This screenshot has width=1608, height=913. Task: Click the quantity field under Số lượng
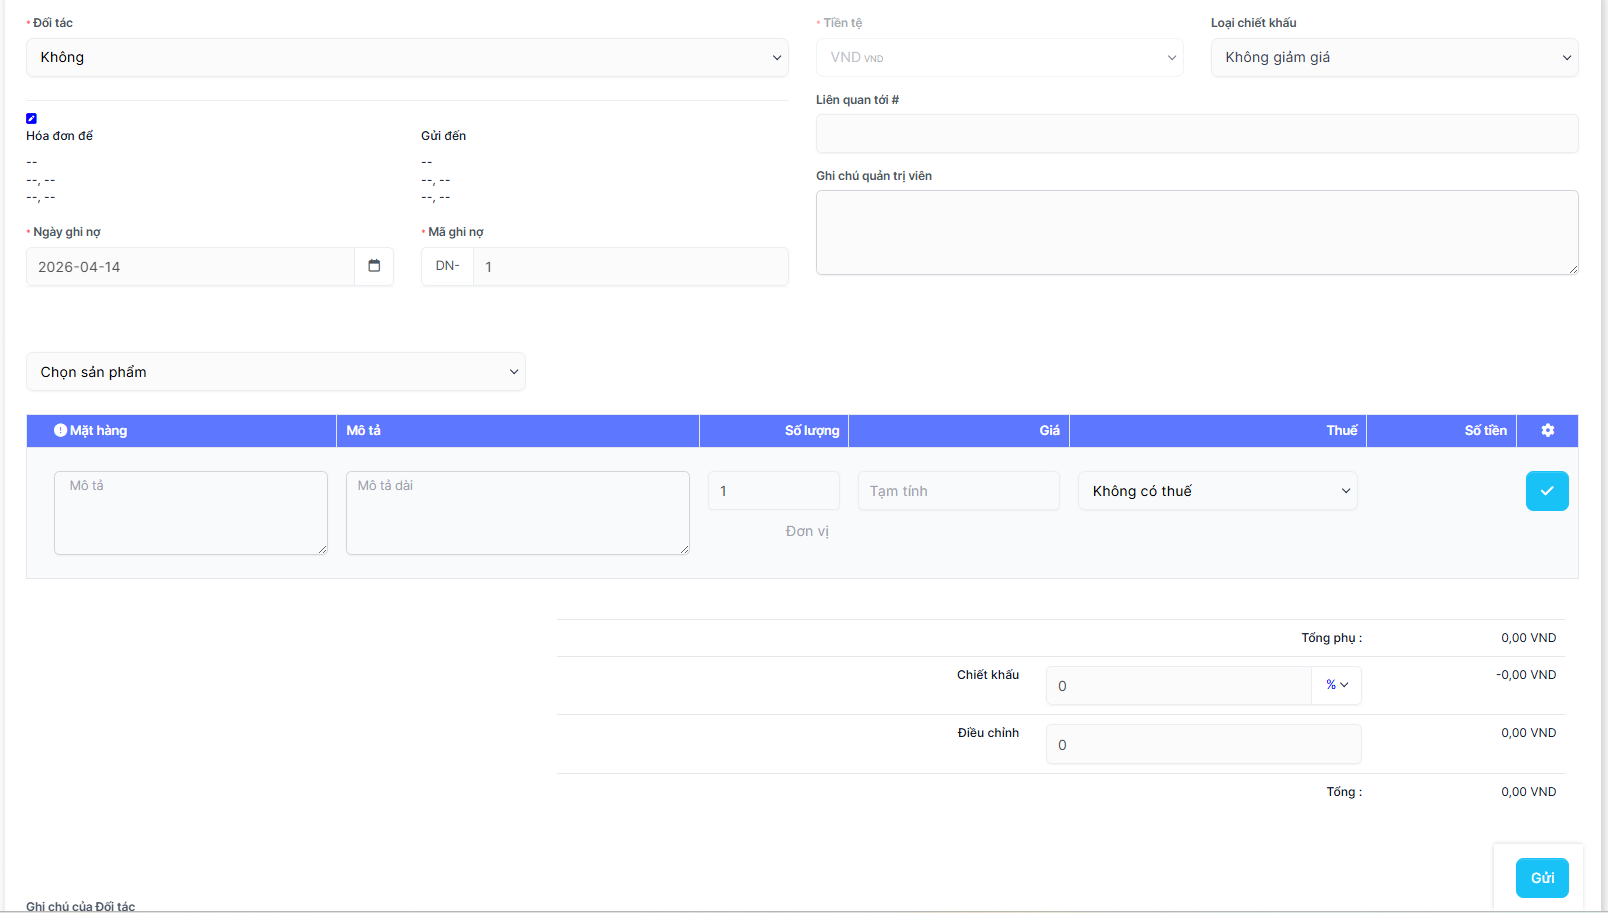[x=773, y=491]
